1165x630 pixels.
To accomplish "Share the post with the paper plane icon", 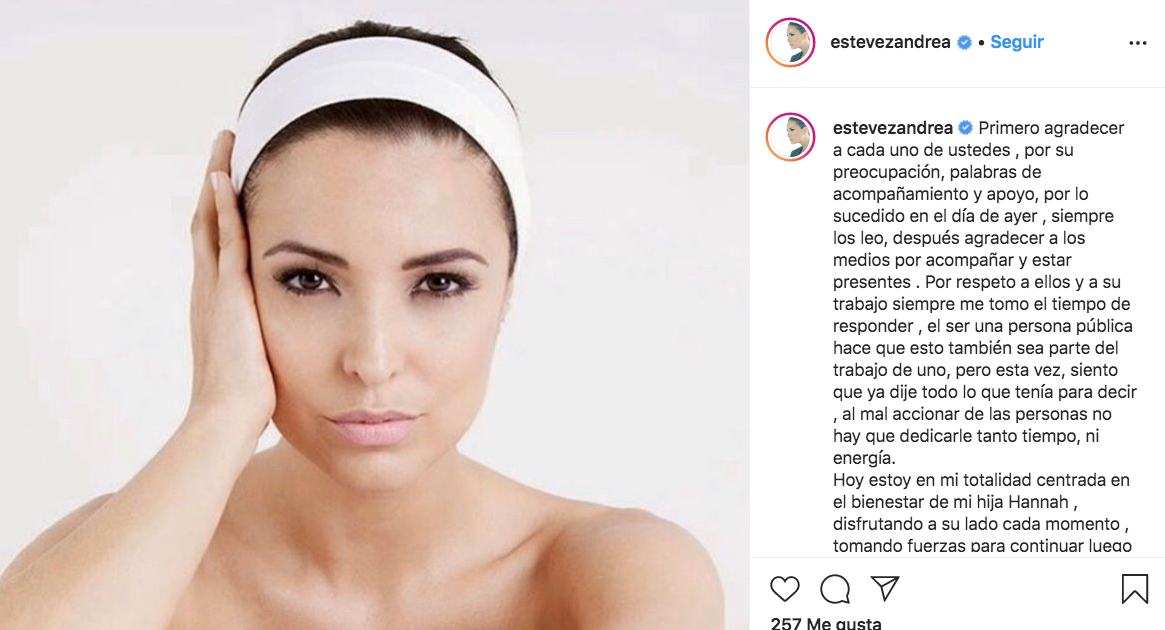I will (x=885, y=588).
